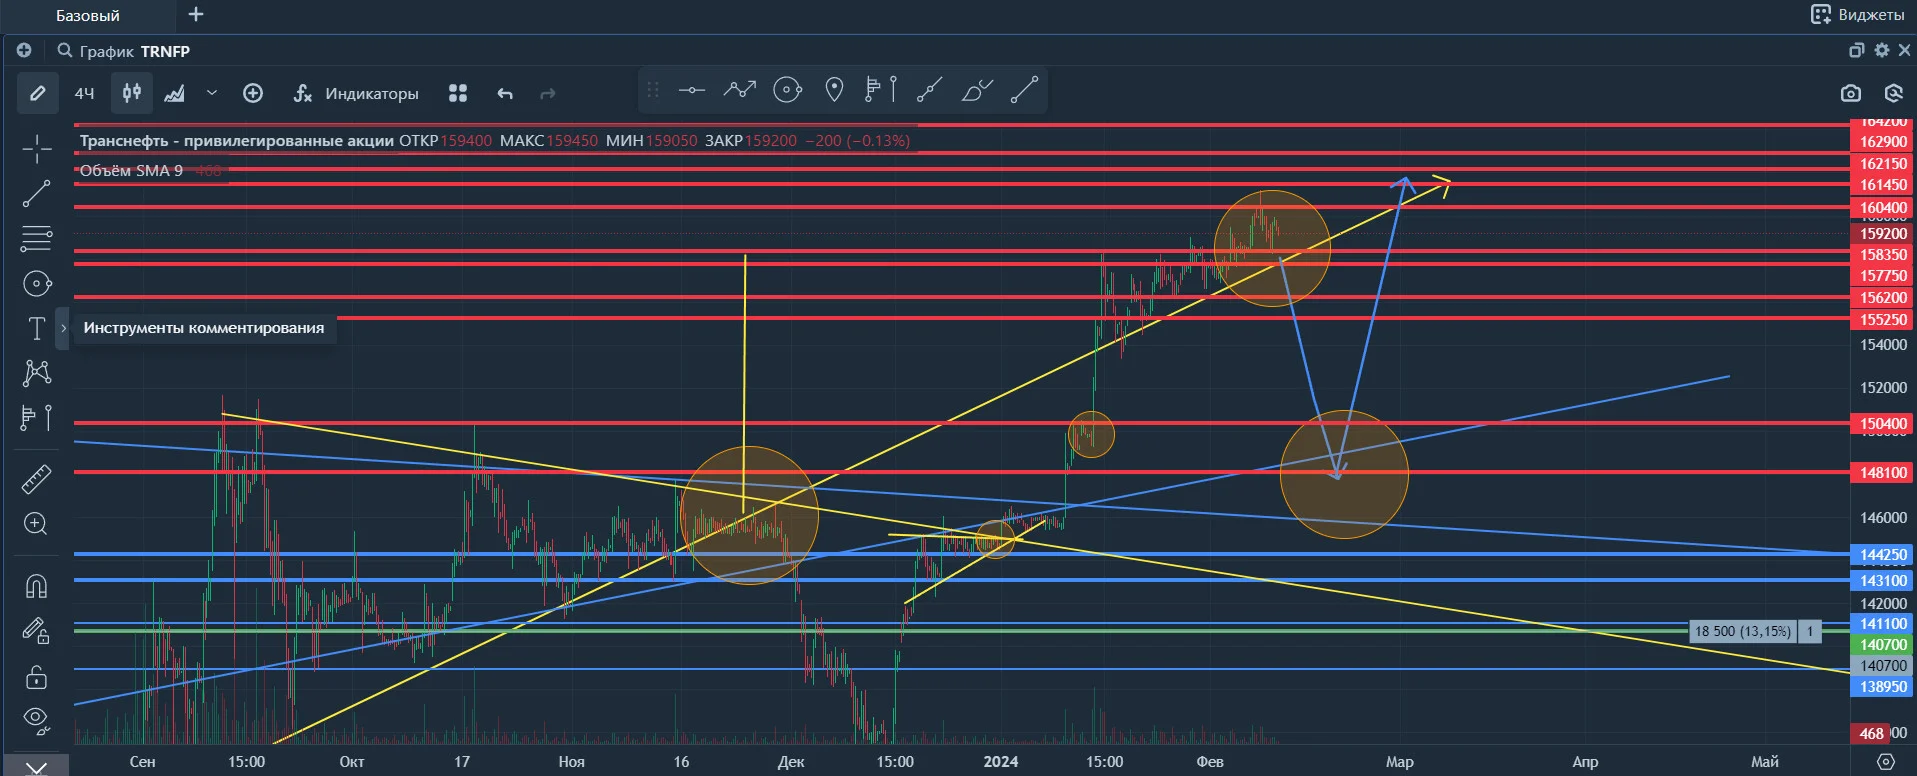Screen dimensions: 1917x776
Task: Click the 2024 date label on time axis
Action: (x=1000, y=762)
